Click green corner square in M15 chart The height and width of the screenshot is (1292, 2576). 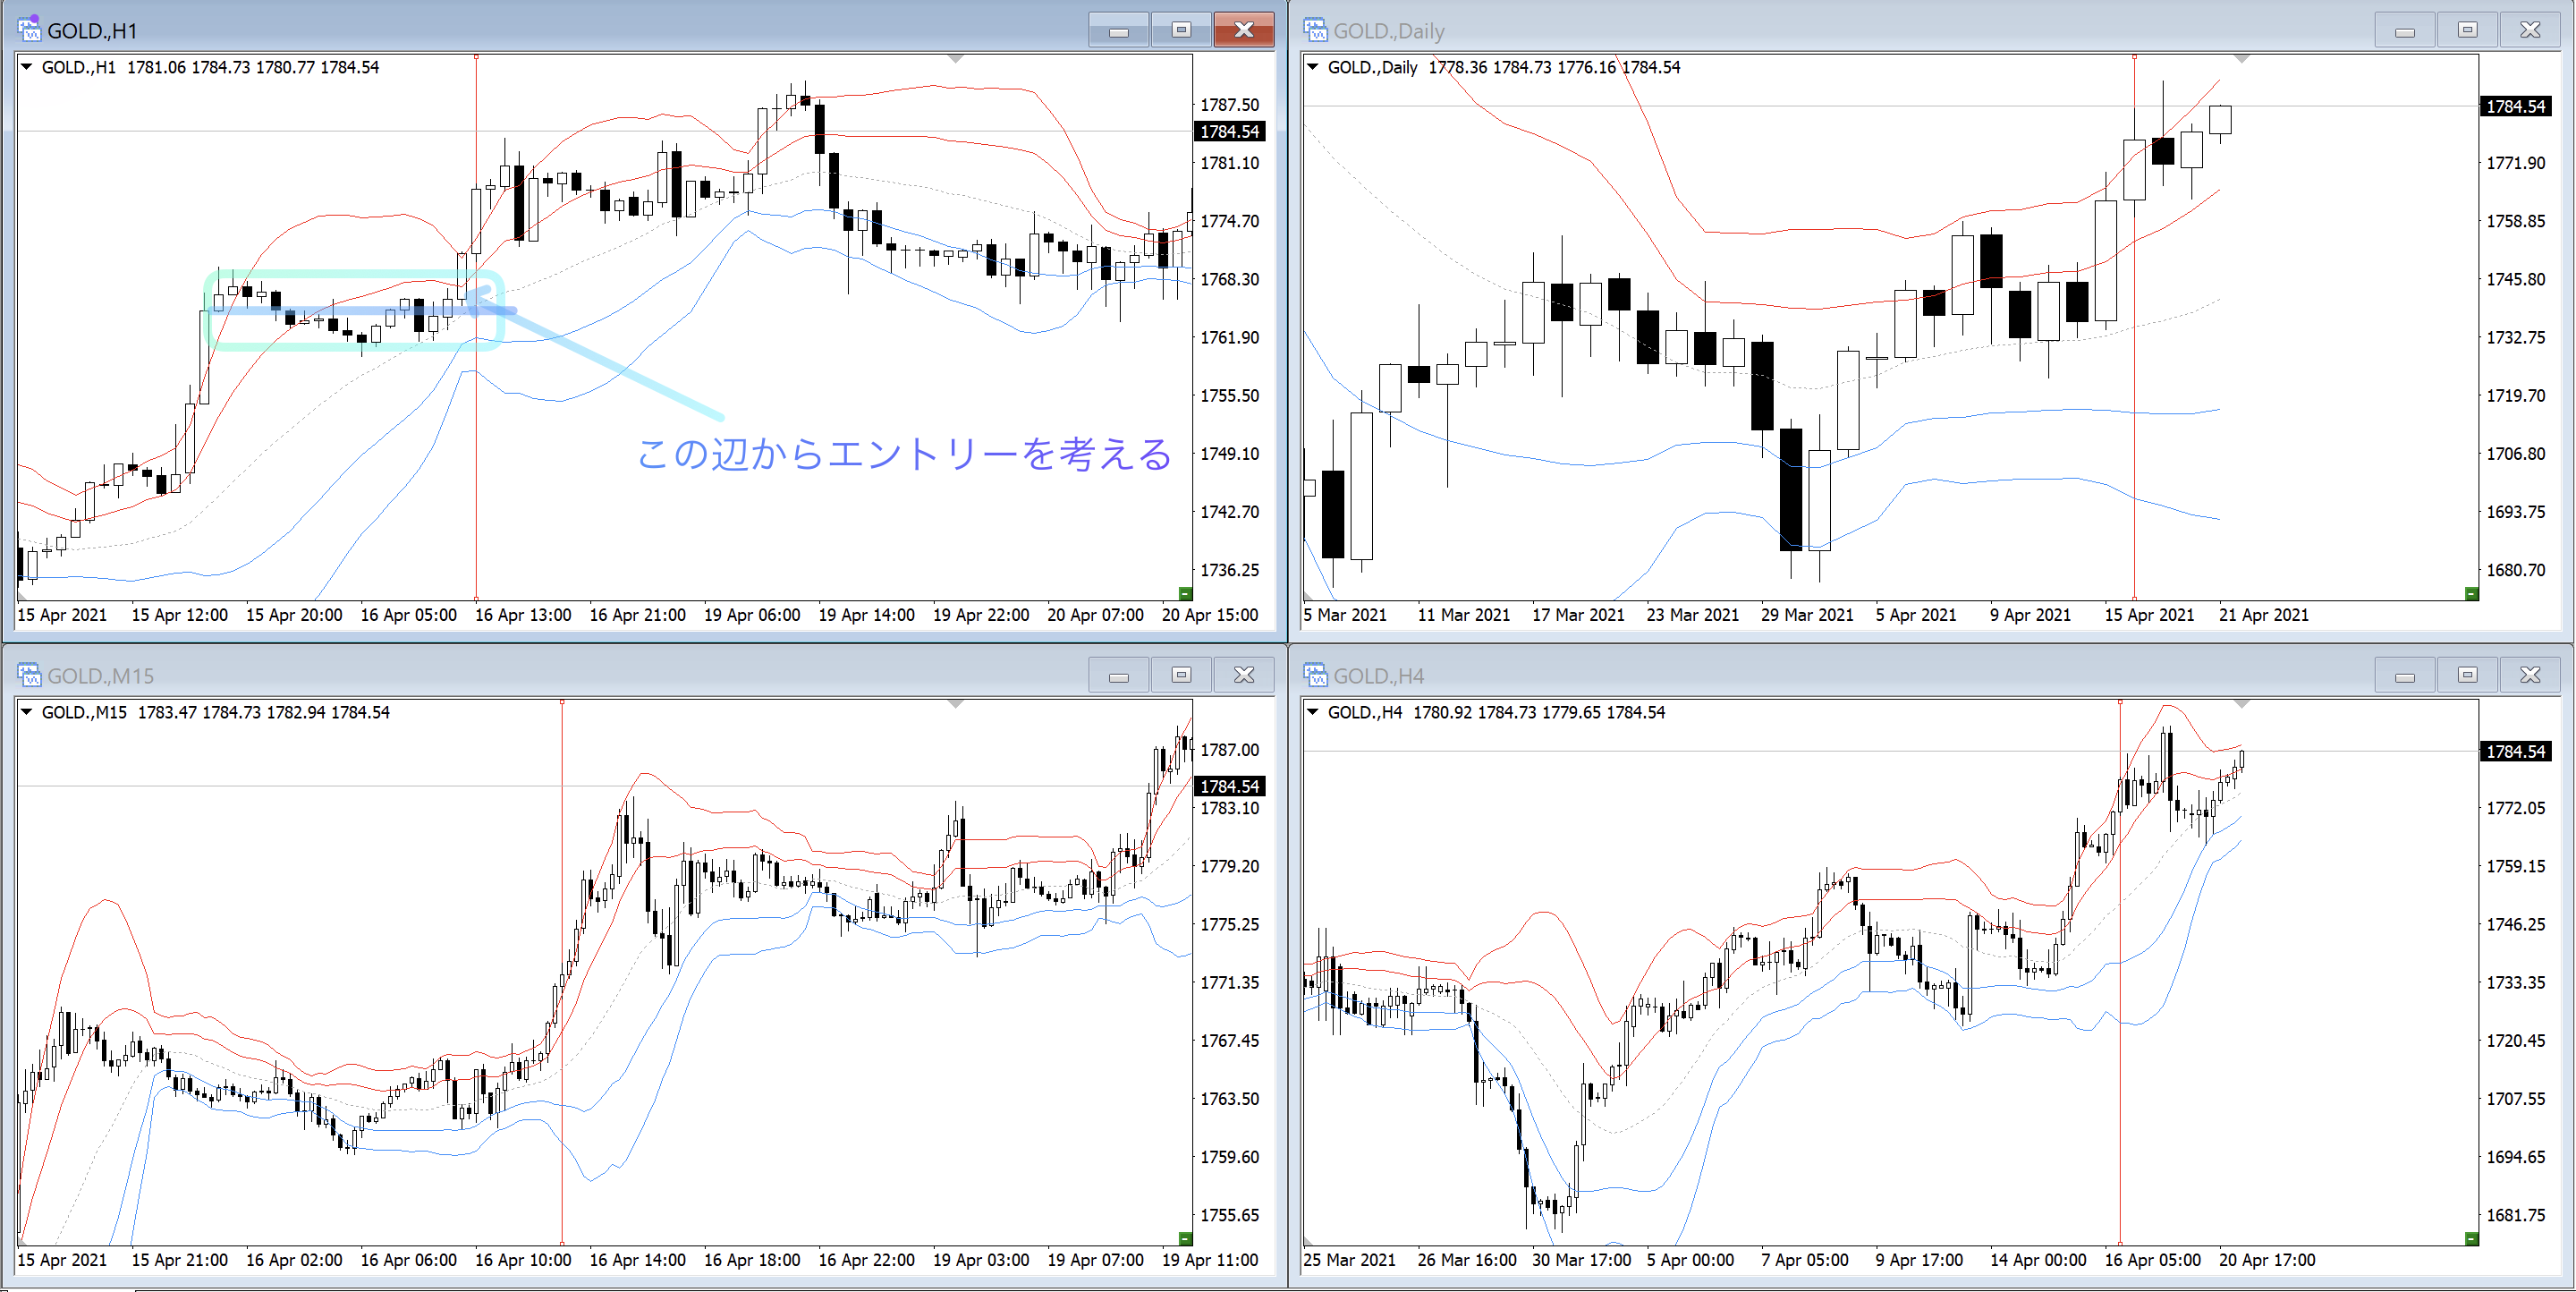point(1185,1238)
